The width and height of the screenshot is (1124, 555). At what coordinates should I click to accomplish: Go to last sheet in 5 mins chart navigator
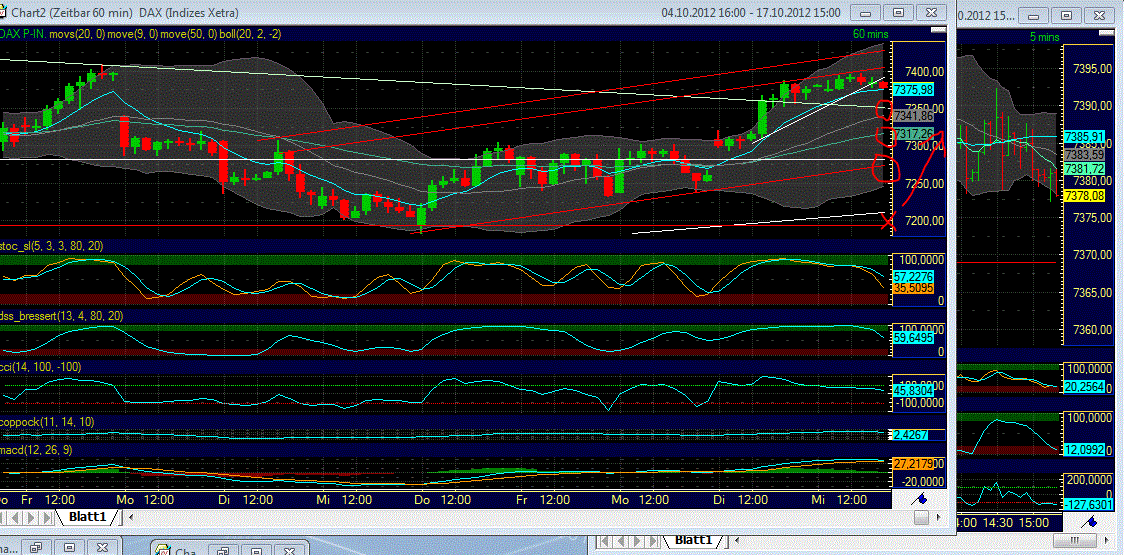tap(653, 540)
